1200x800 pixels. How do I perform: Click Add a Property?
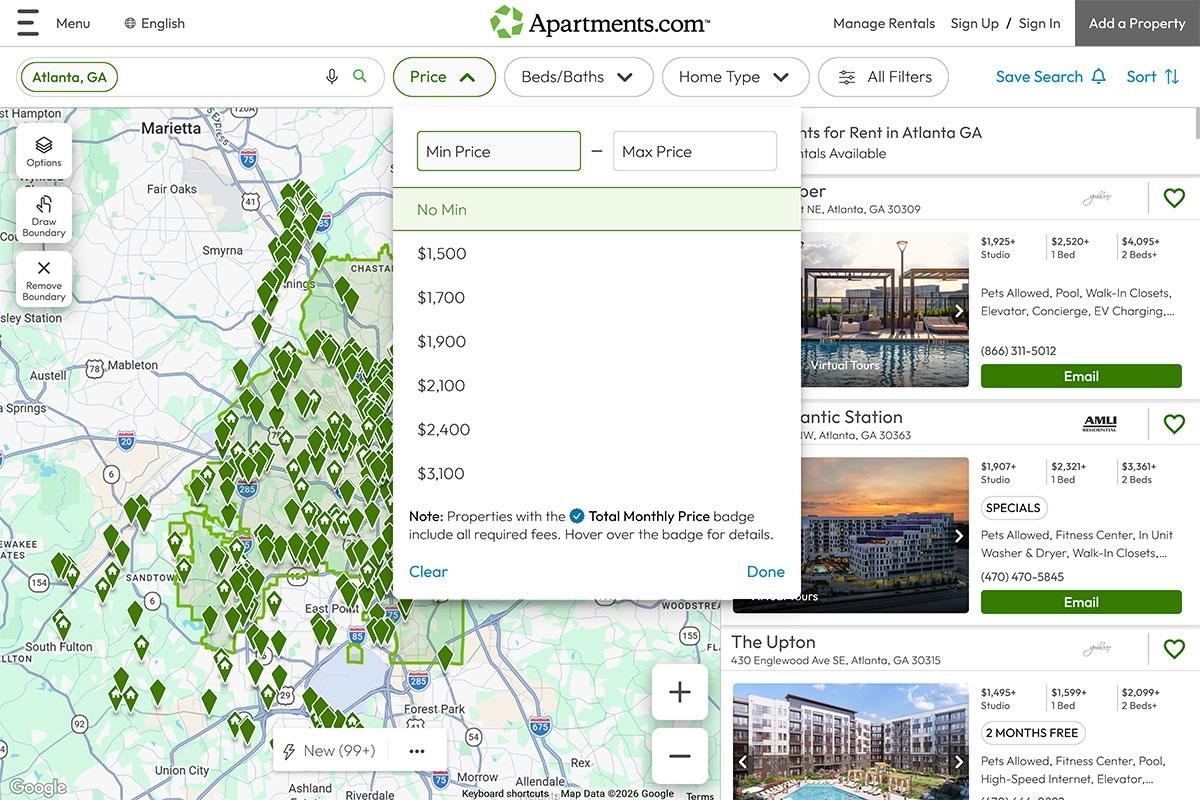point(1136,22)
